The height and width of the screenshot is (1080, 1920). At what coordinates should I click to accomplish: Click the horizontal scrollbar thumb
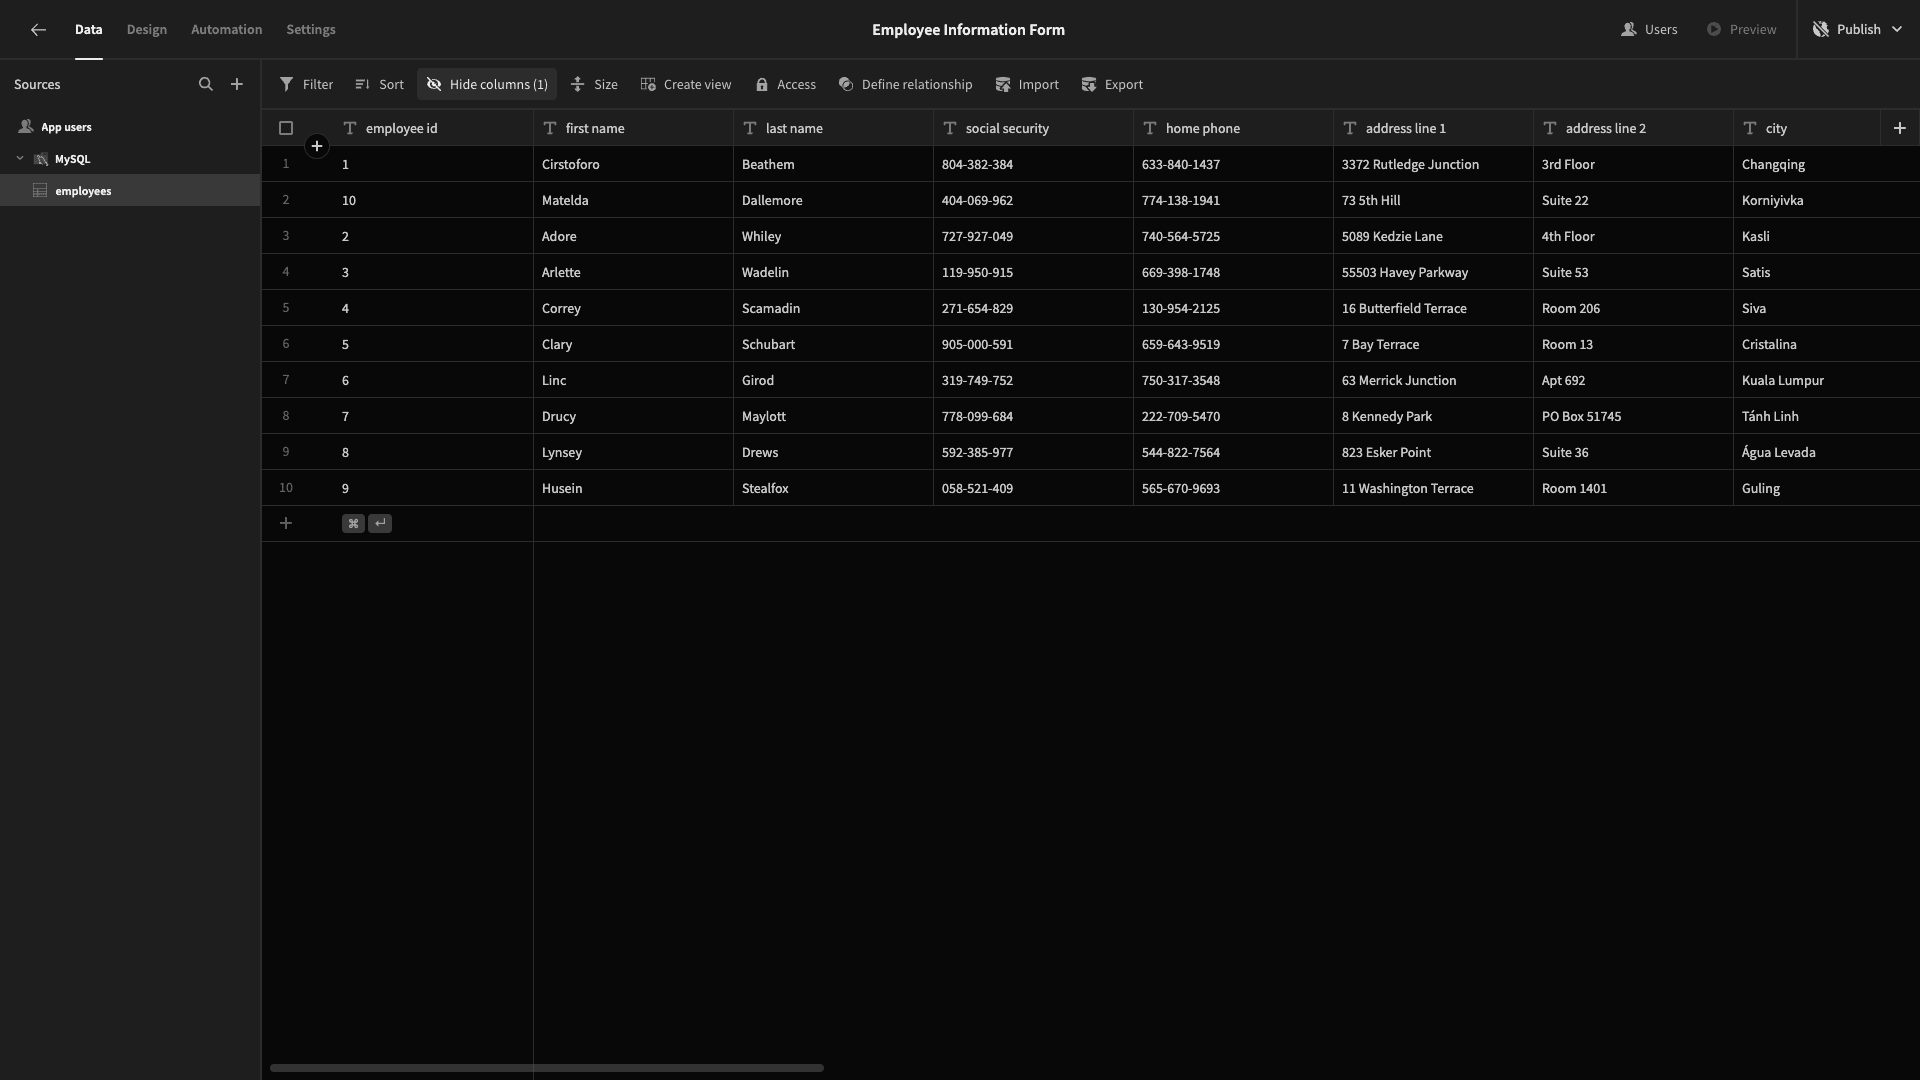(x=547, y=1068)
